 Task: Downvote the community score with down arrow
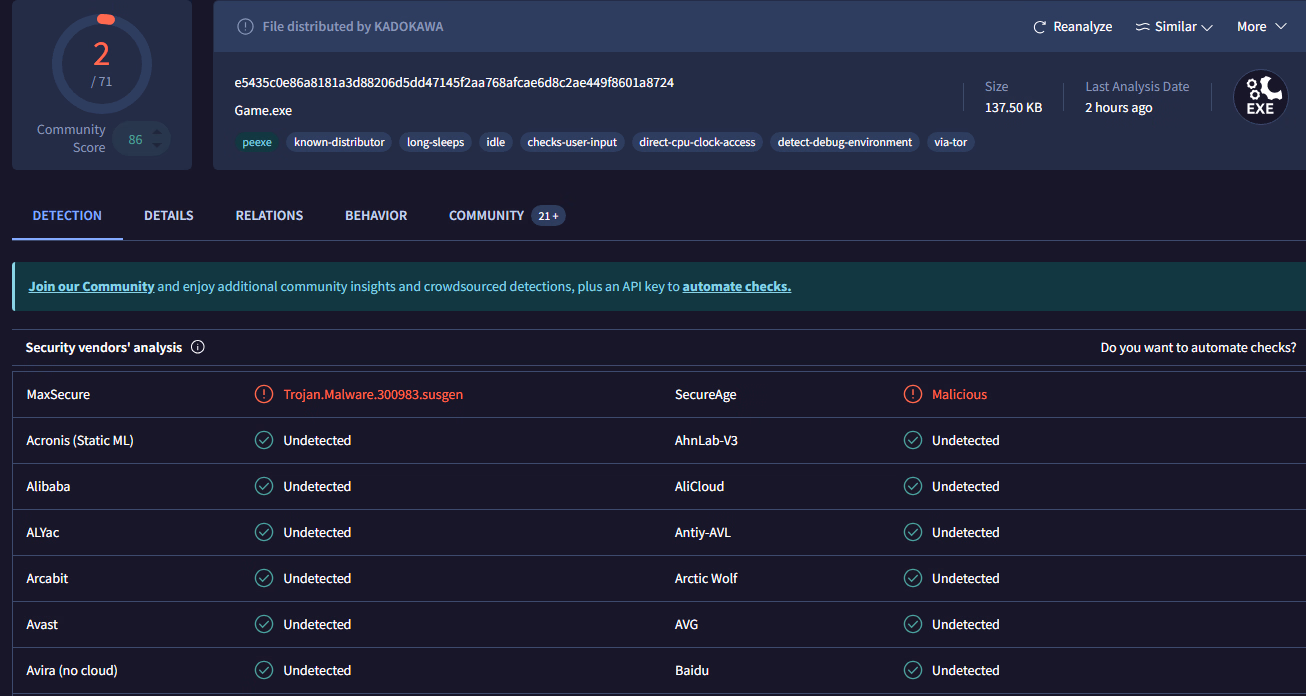157,146
